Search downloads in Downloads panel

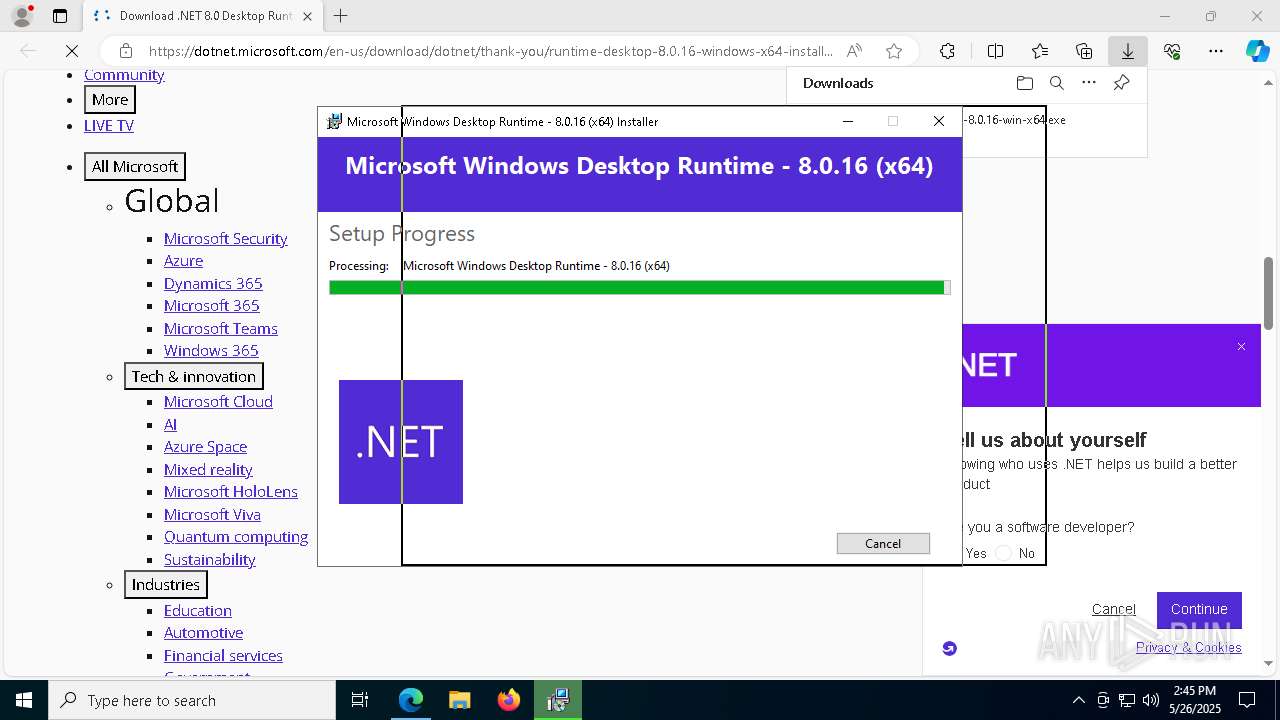(x=1056, y=83)
